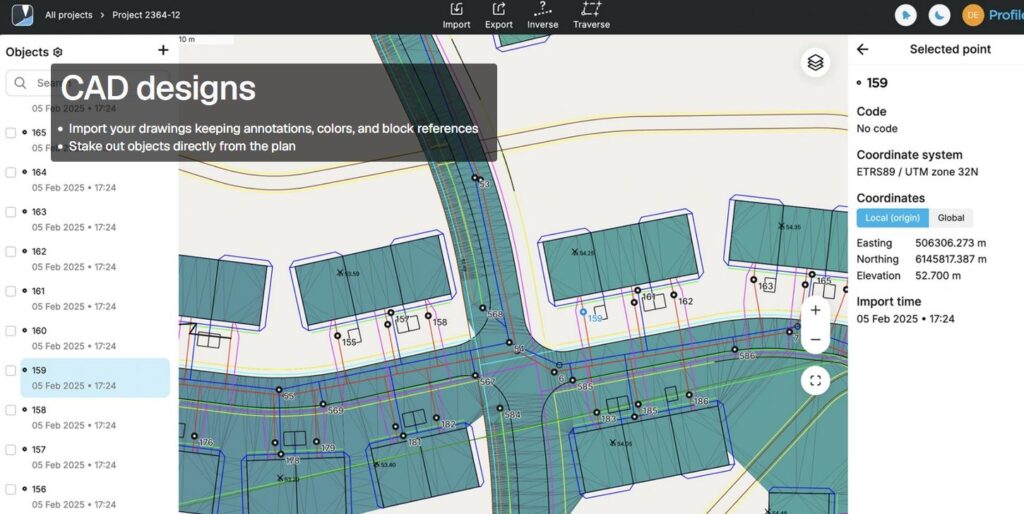
Task: Open Objects settings gear
Action: coord(58,52)
